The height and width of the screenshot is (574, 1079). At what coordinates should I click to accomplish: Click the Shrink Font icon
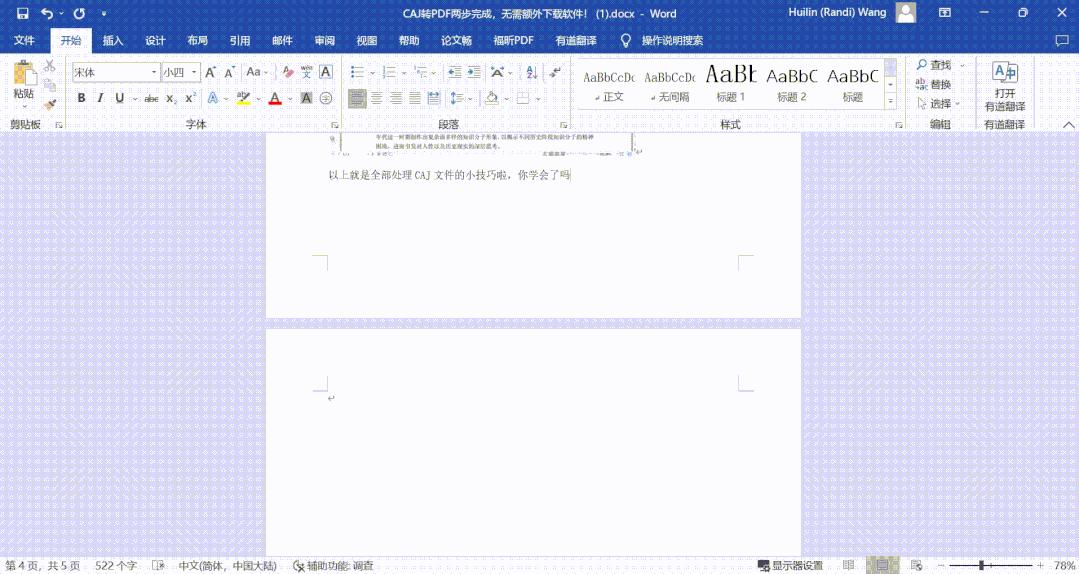230,72
